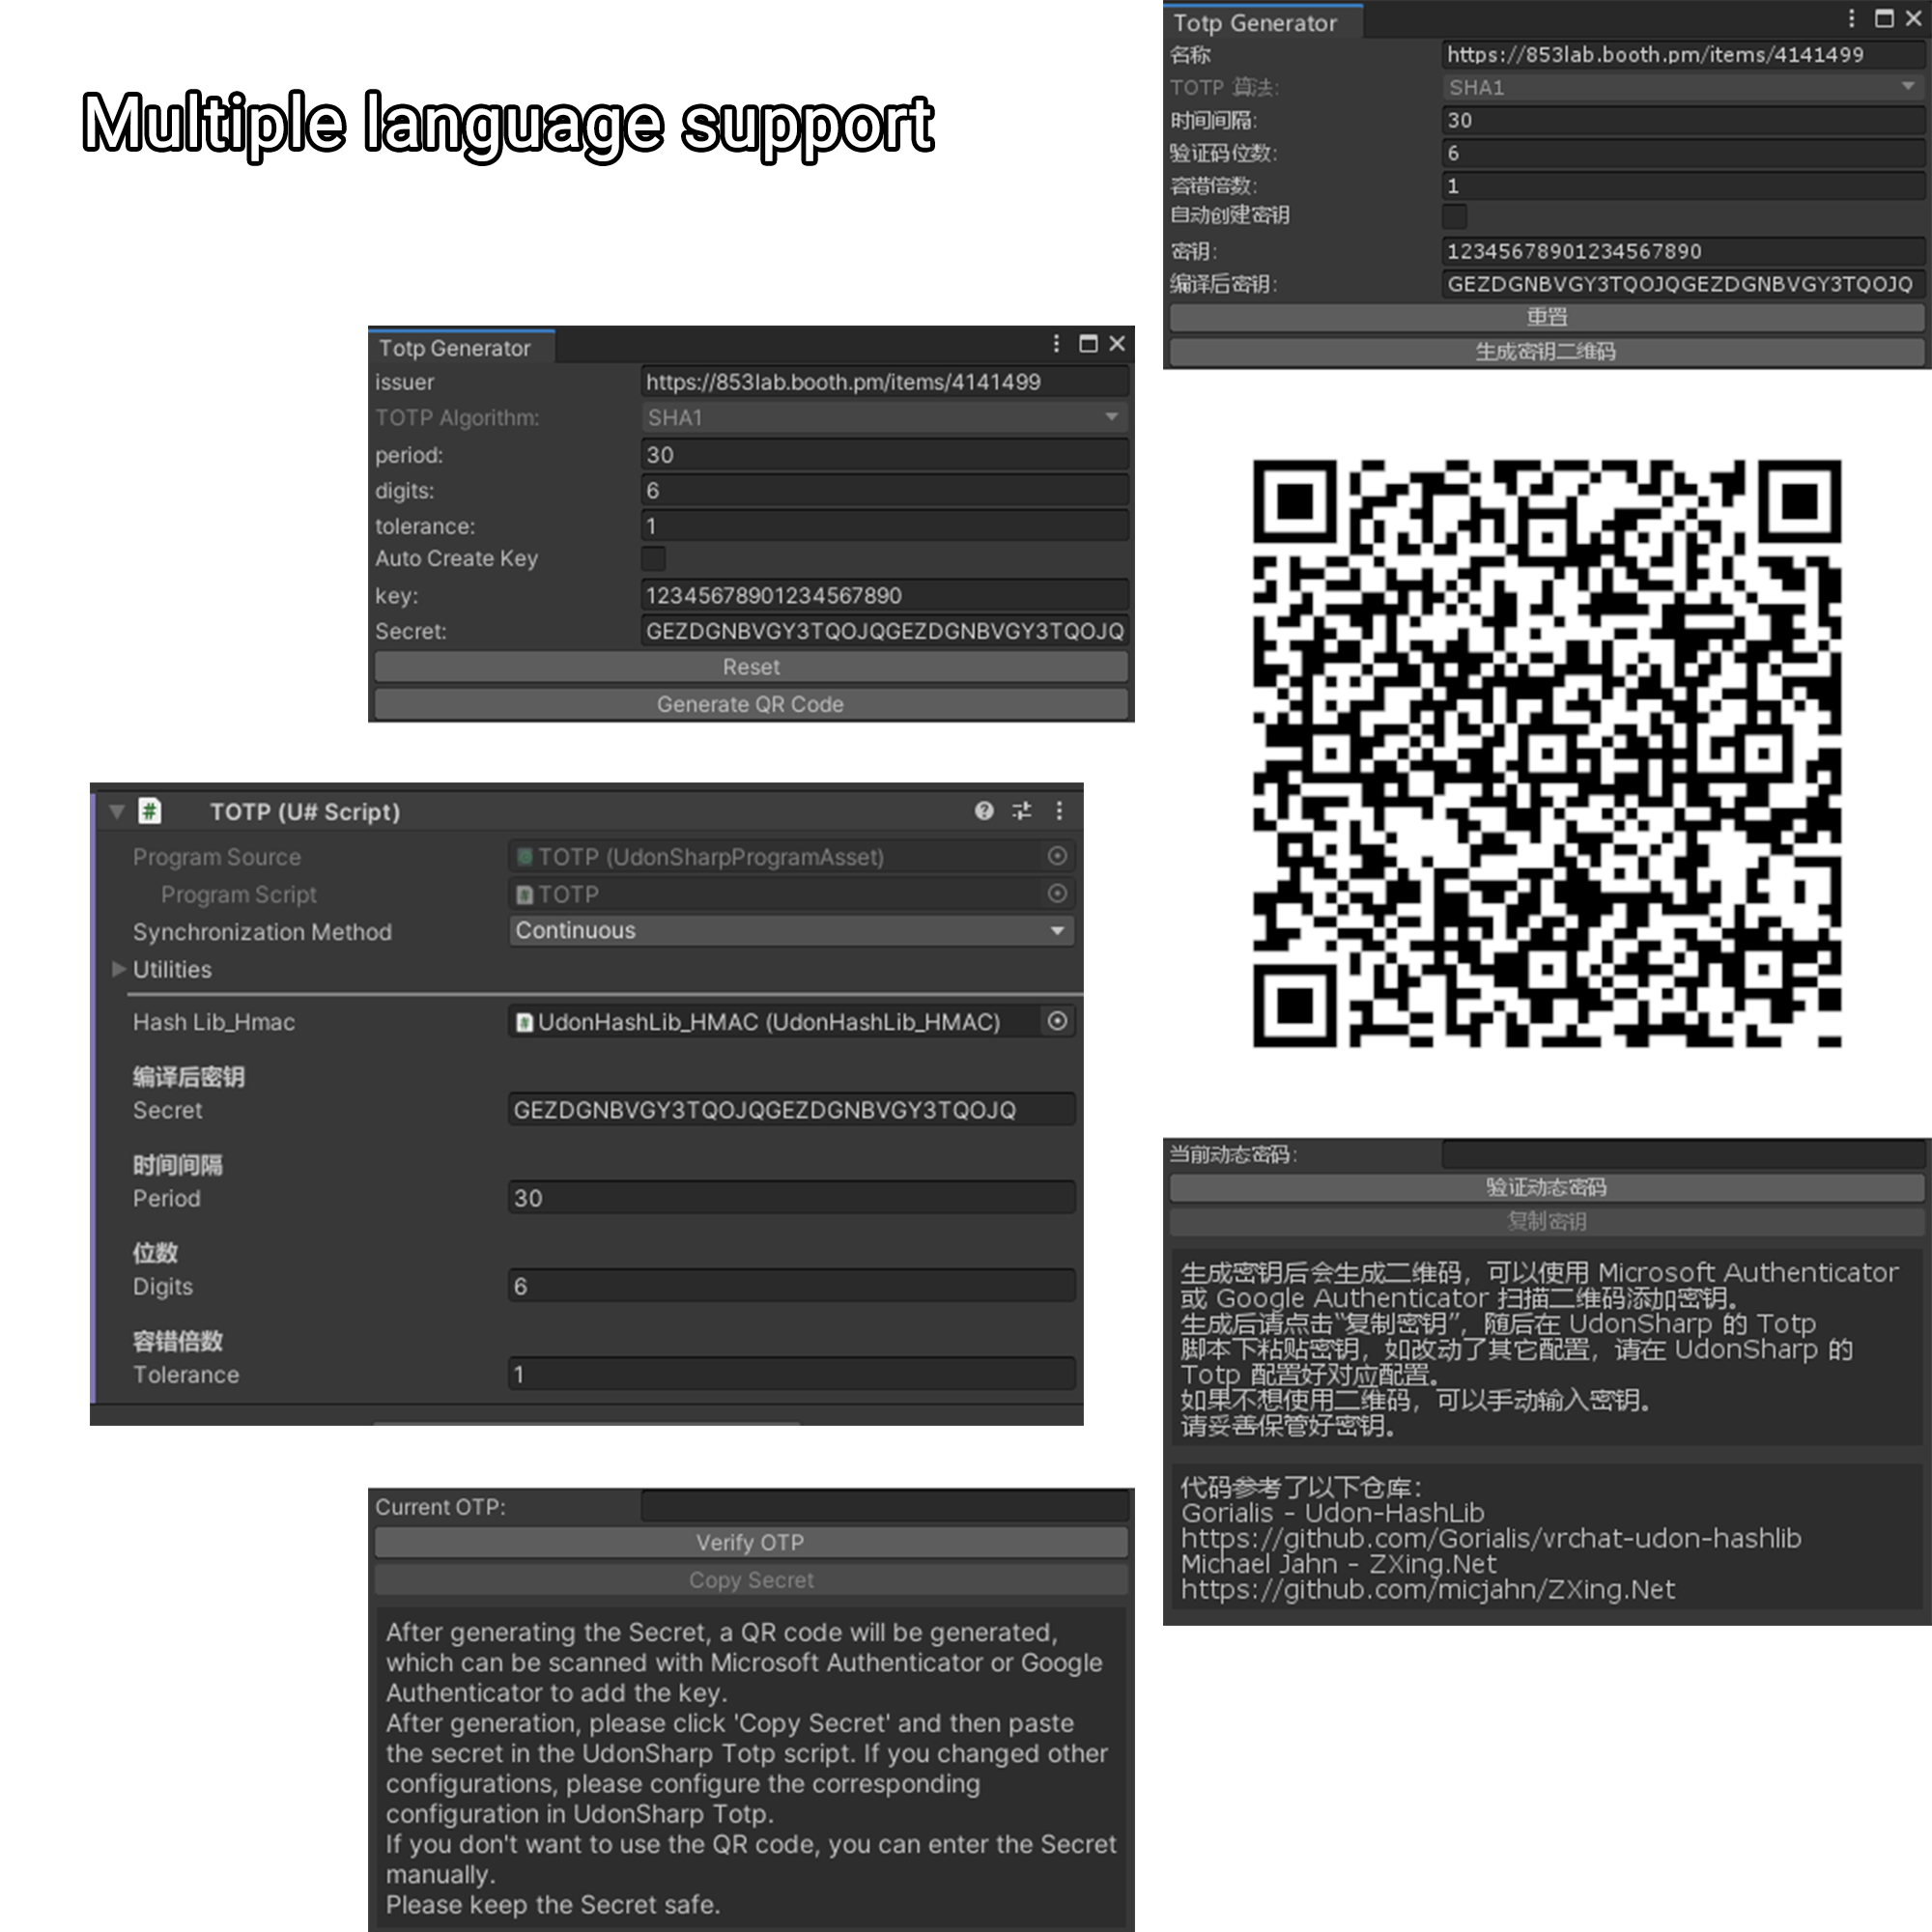This screenshot has height=1932, width=1932.
Task: Enable the Auto Create Key checkbox
Action: click(x=655, y=559)
